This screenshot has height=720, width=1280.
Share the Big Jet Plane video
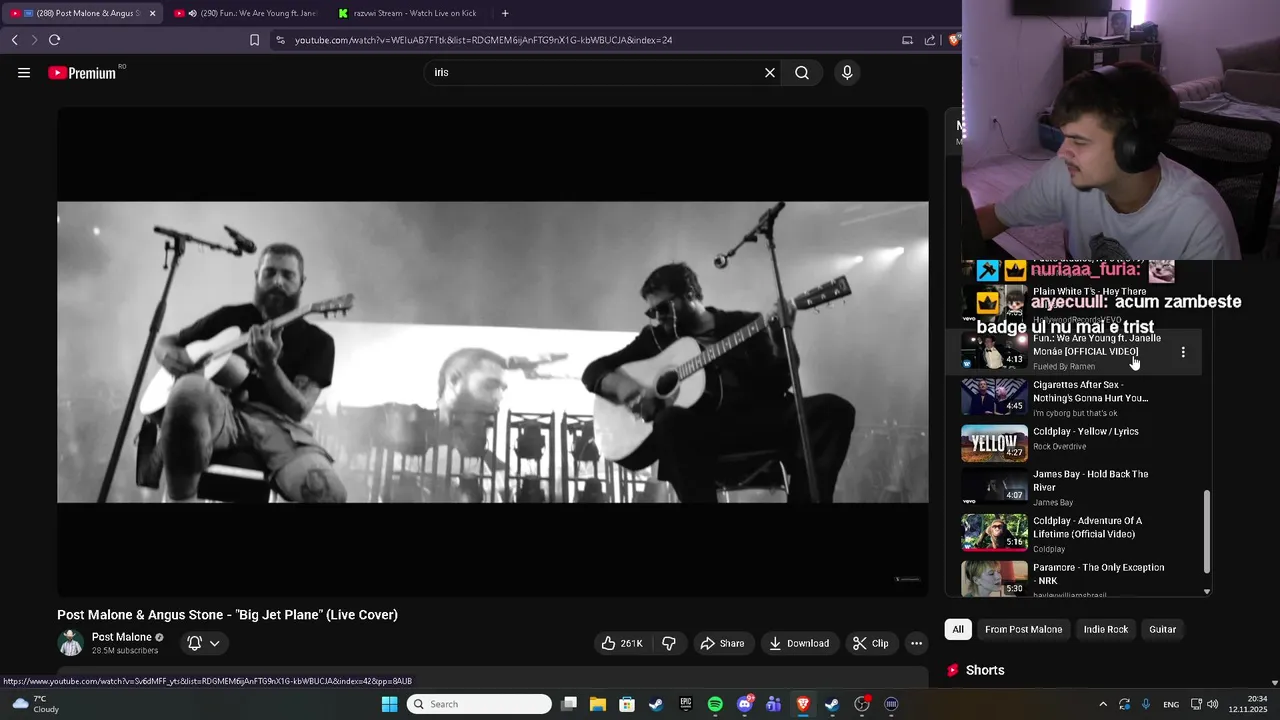pyautogui.click(x=722, y=643)
